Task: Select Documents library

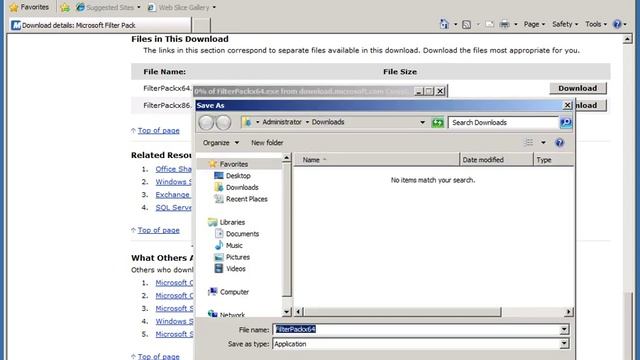Action: coord(237,234)
